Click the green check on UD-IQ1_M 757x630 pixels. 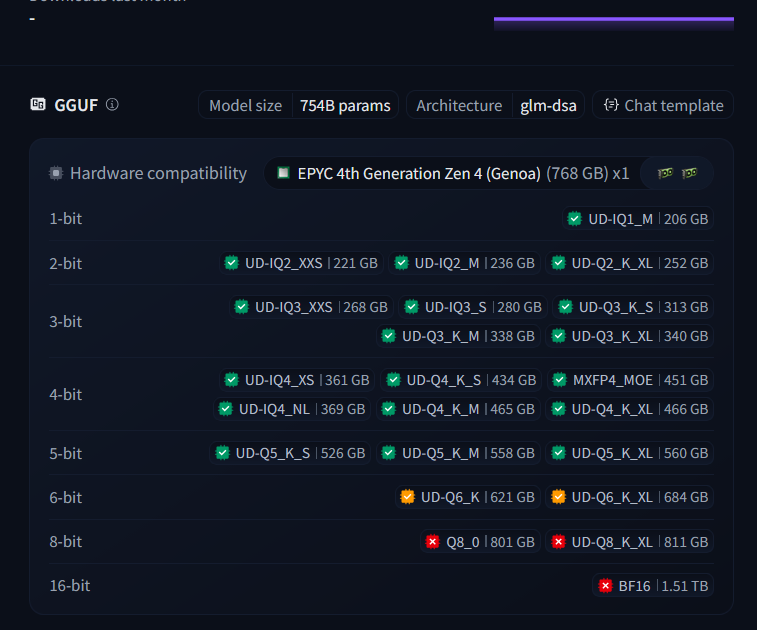[575, 219]
